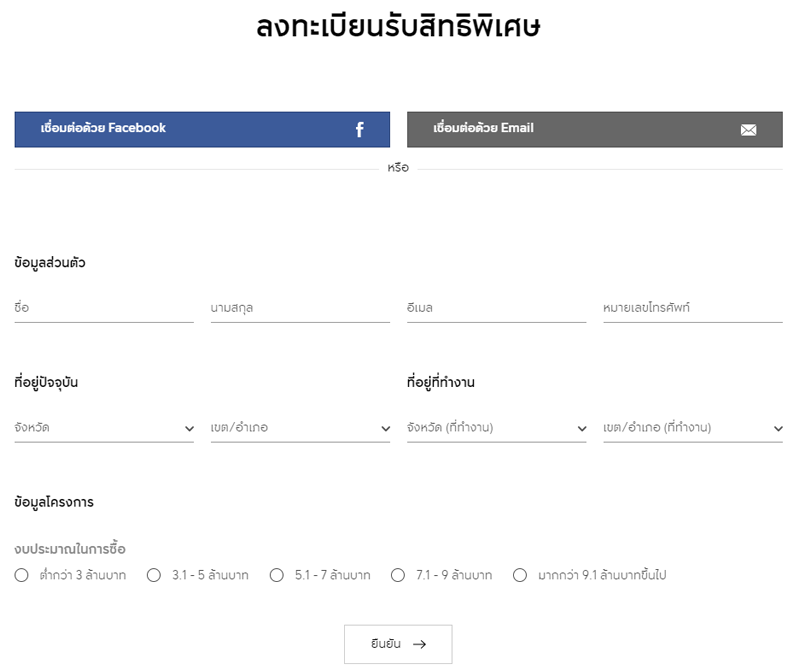The image size is (800, 670).
Task: Select the 3.1 - 5 ล้านบาท radio button
Action: tap(154, 575)
